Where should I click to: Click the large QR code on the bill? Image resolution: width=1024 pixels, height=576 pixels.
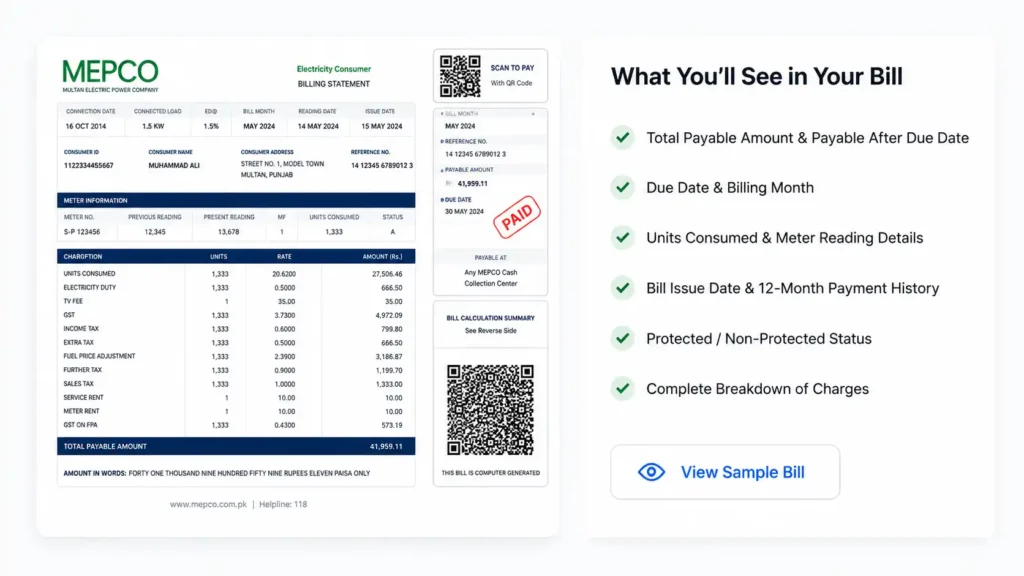point(490,409)
